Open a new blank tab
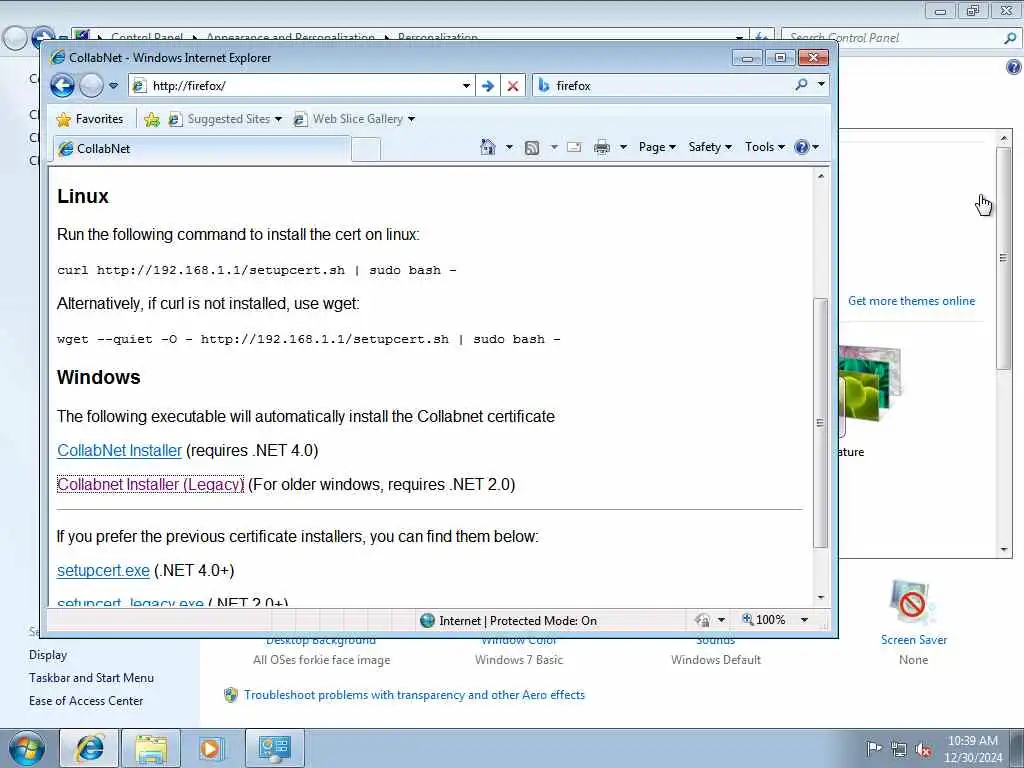 (366, 150)
